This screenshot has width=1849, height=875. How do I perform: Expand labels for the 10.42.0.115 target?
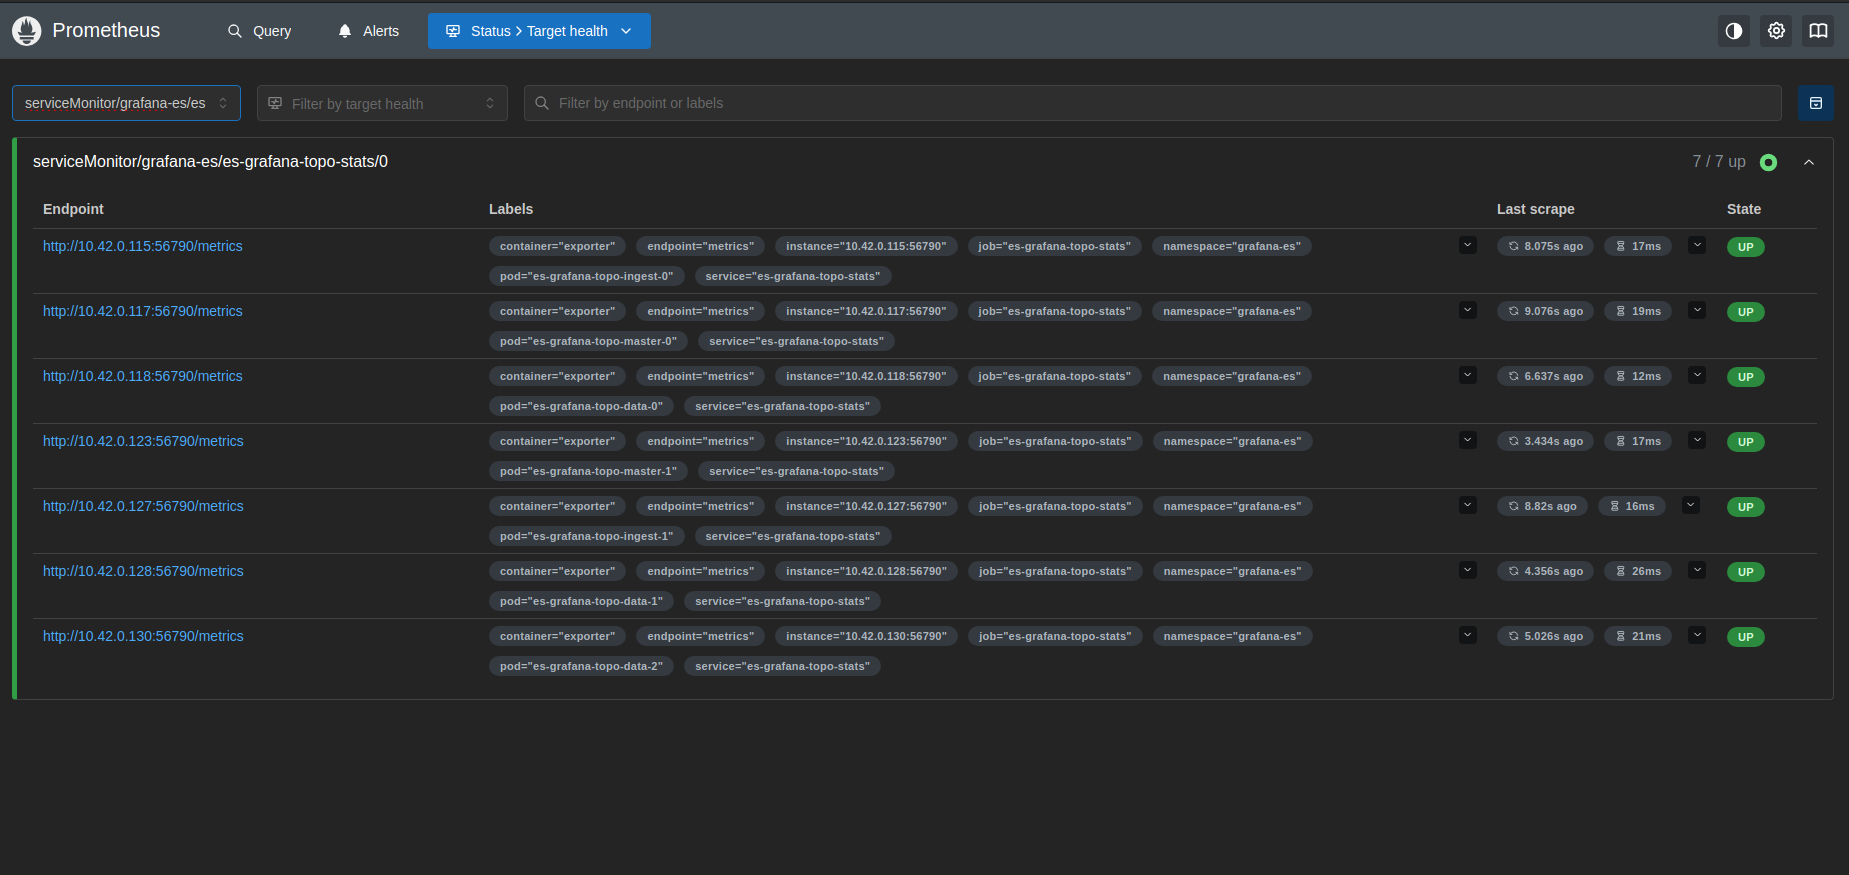click(x=1468, y=245)
